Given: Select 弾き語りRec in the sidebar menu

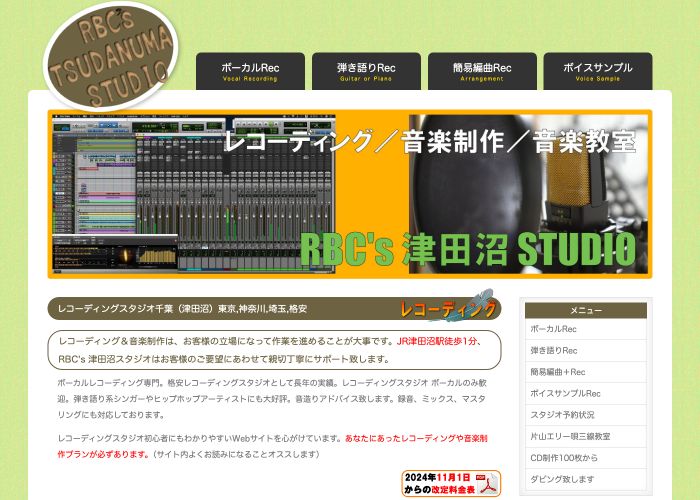Looking at the screenshot, I should pos(586,350).
